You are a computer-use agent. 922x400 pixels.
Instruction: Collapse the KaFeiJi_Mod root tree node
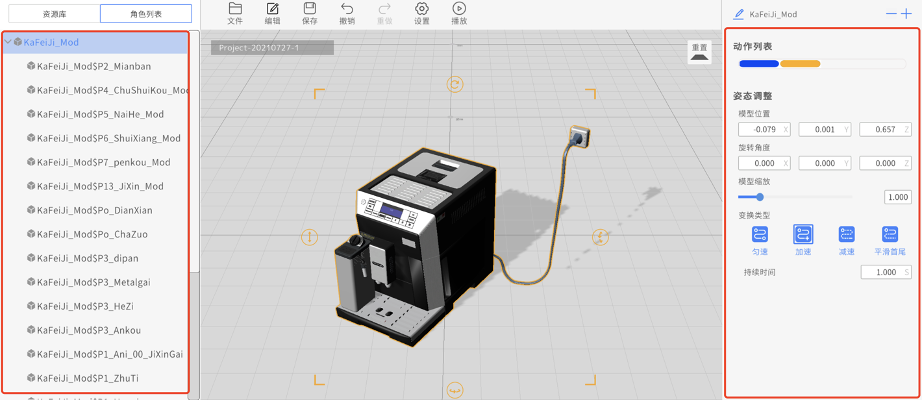[x=8, y=42]
